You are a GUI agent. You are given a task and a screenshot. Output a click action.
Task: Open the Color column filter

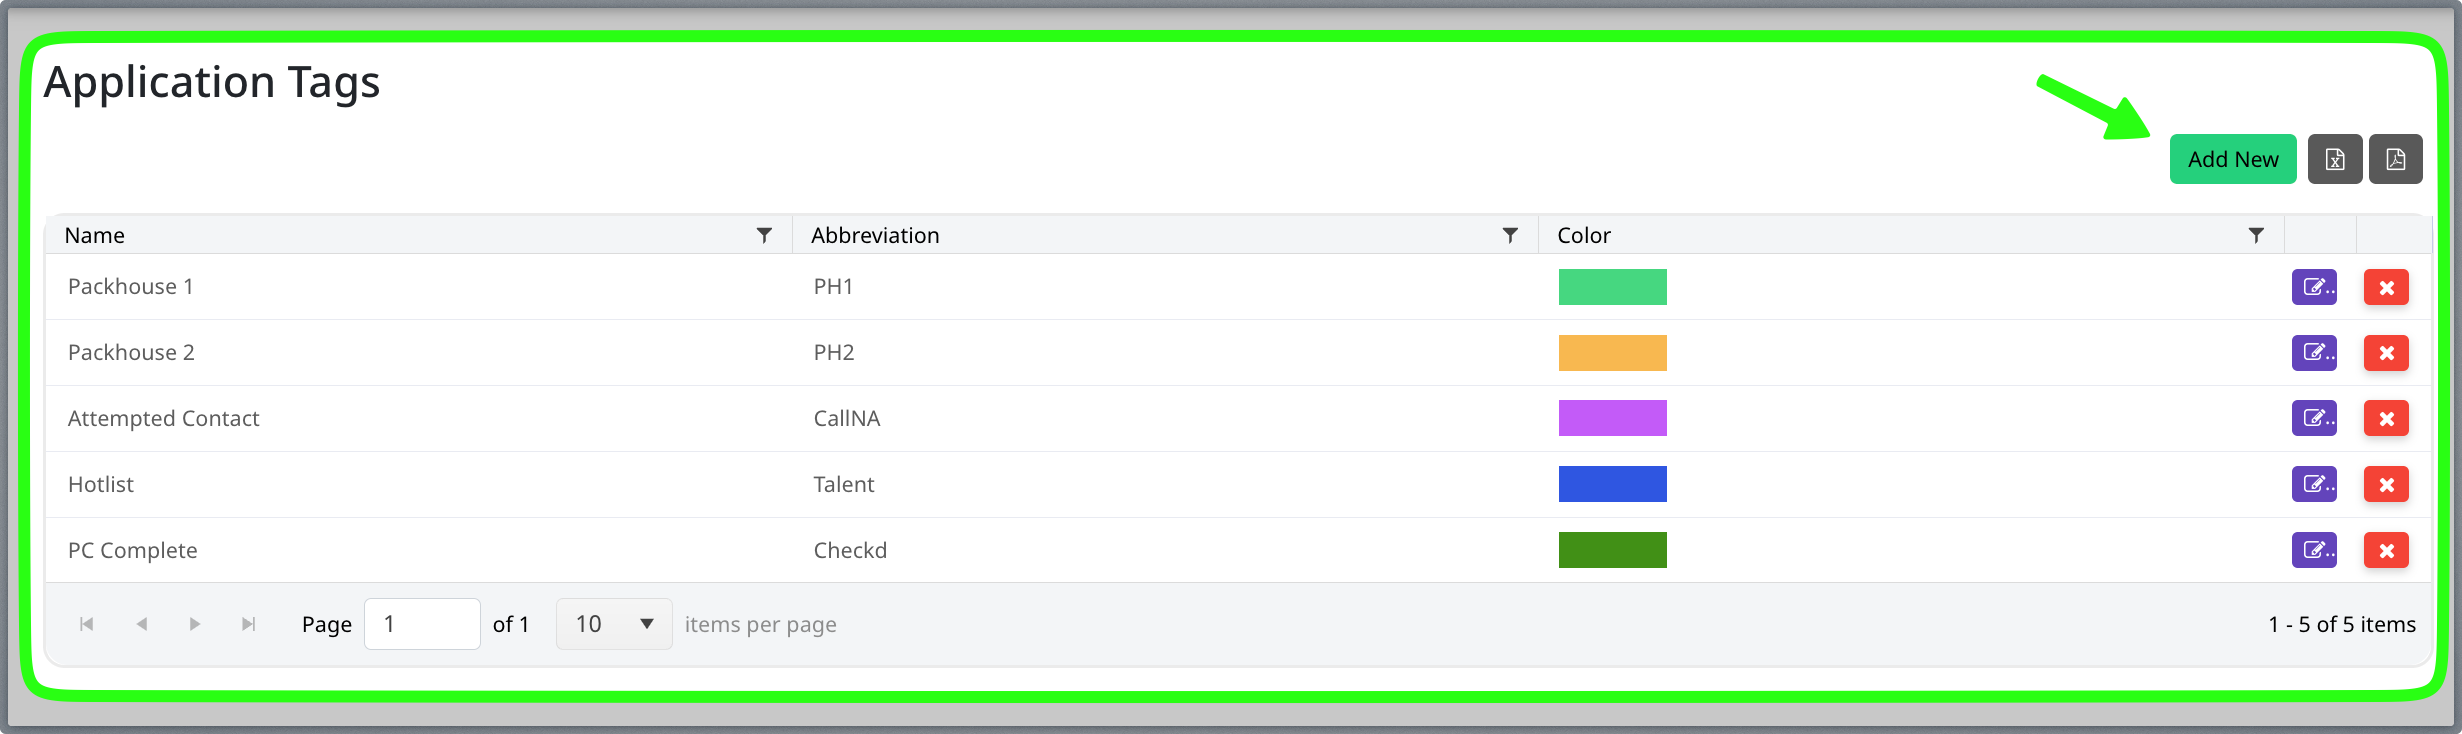click(2256, 235)
